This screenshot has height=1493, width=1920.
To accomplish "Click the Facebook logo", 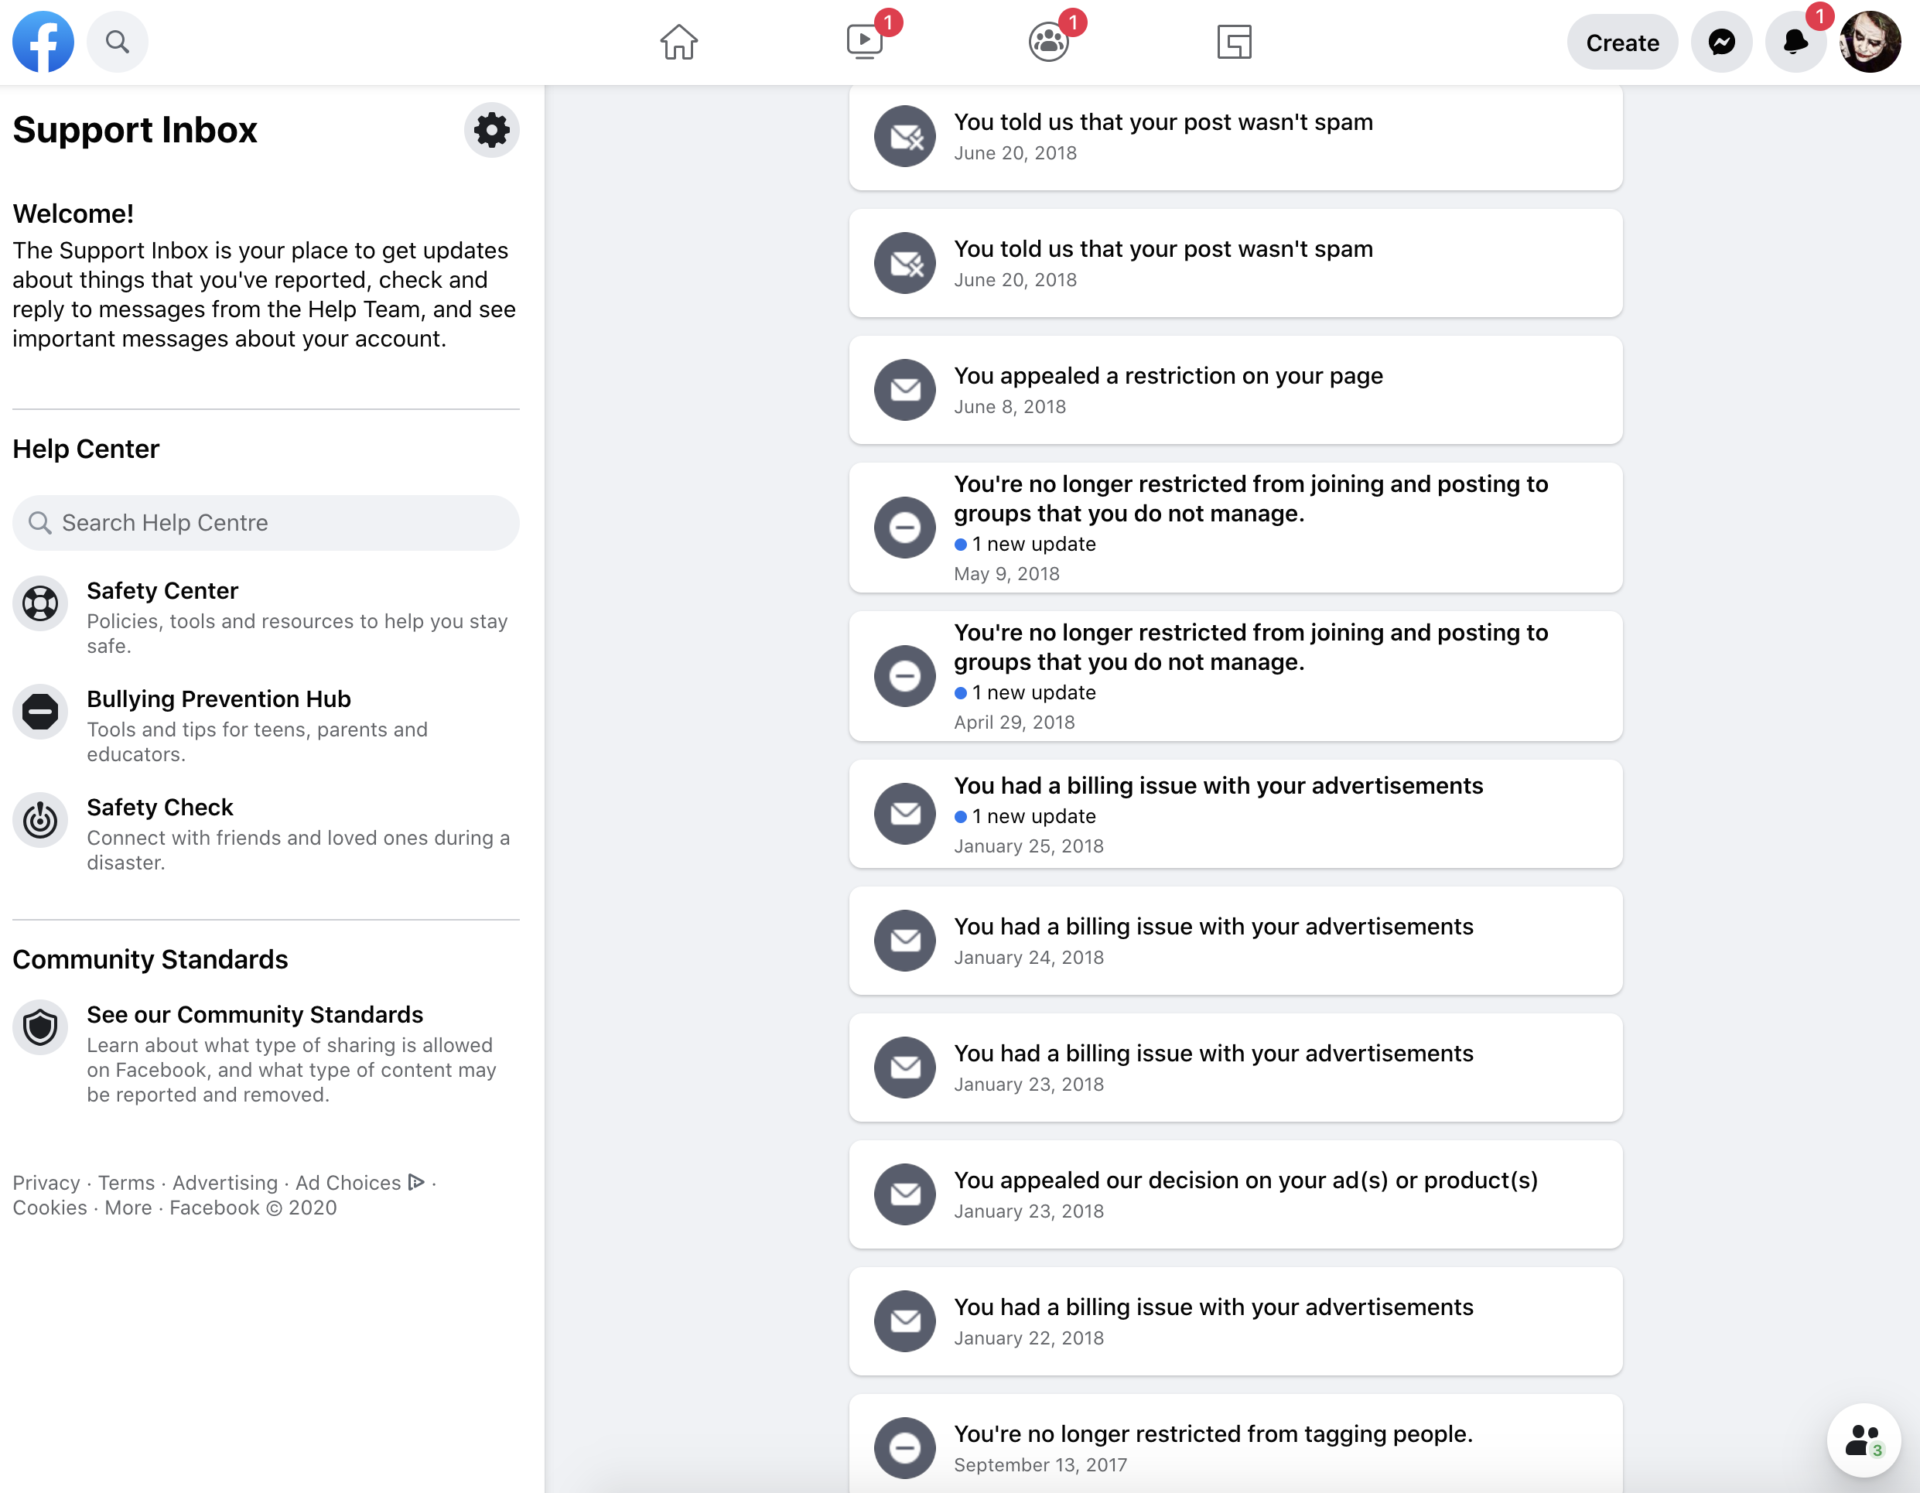I will 43,42.
